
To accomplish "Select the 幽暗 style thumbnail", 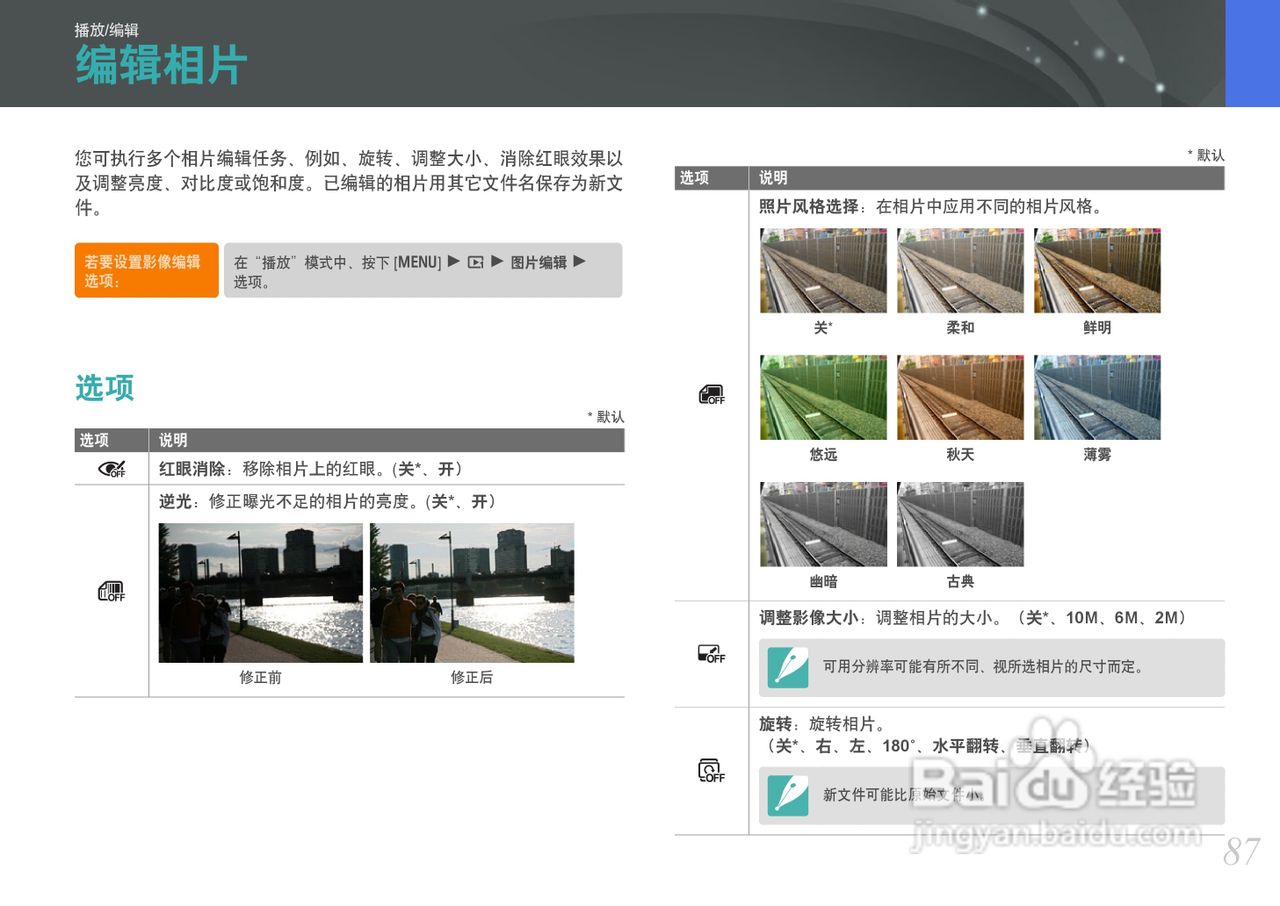I will pos(823,524).
